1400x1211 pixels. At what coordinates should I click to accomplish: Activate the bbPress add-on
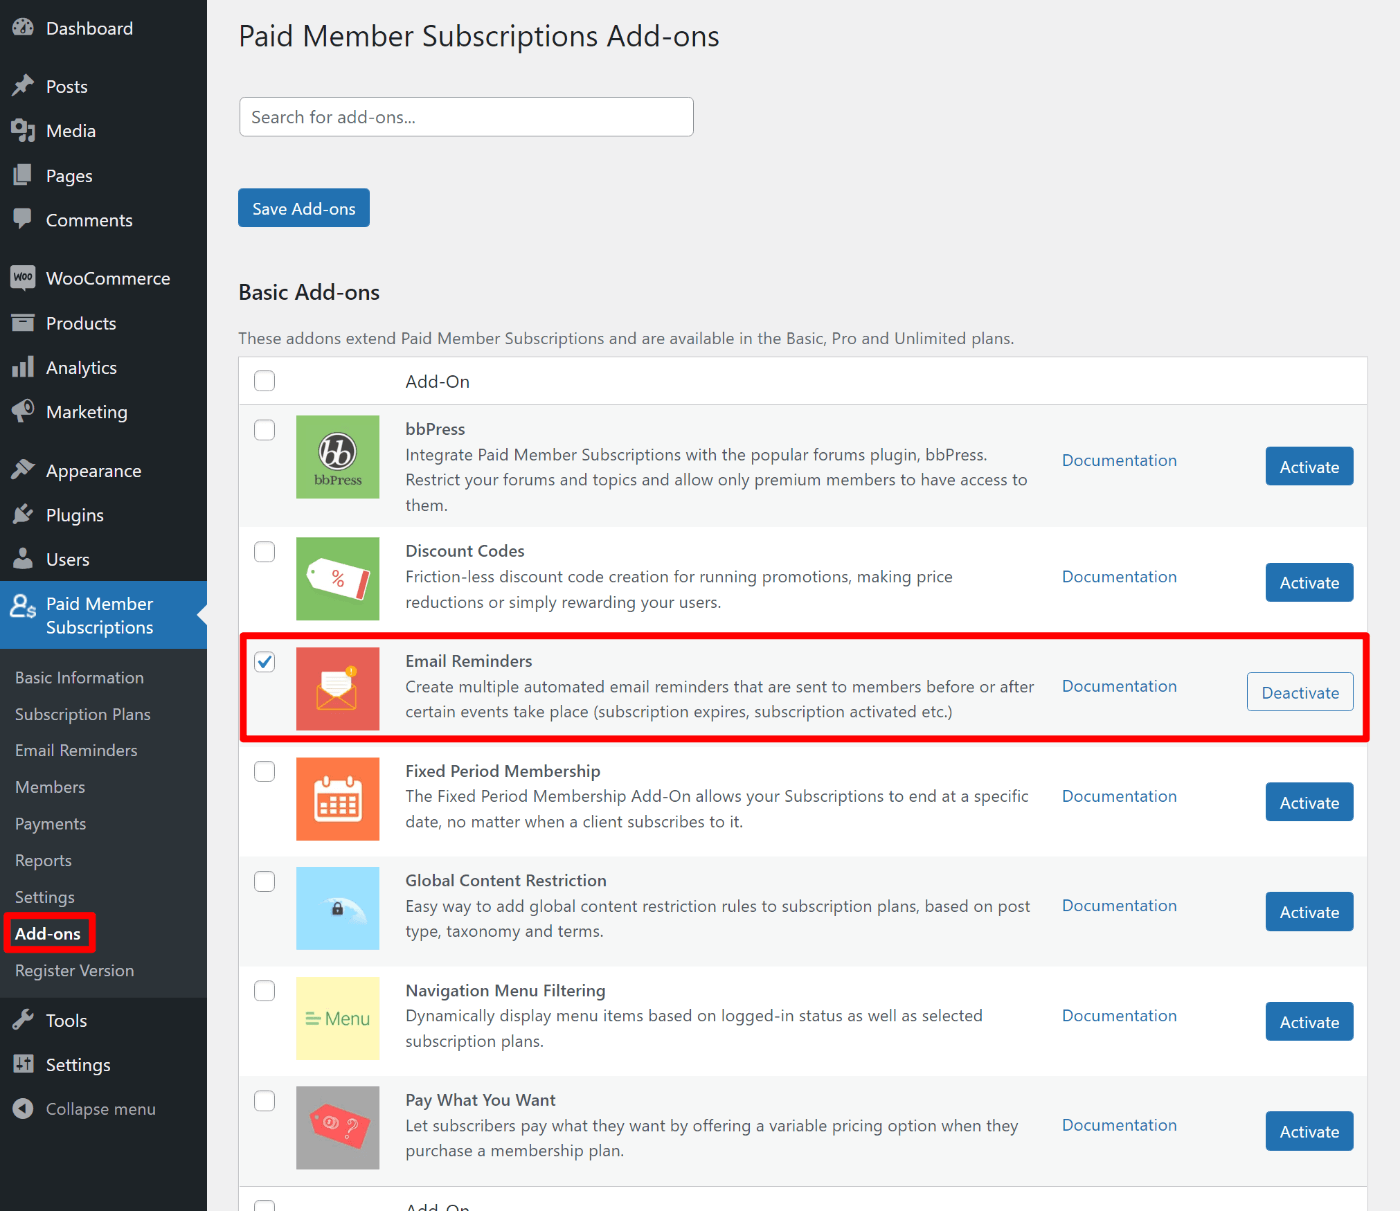(x=1309, y=466)
